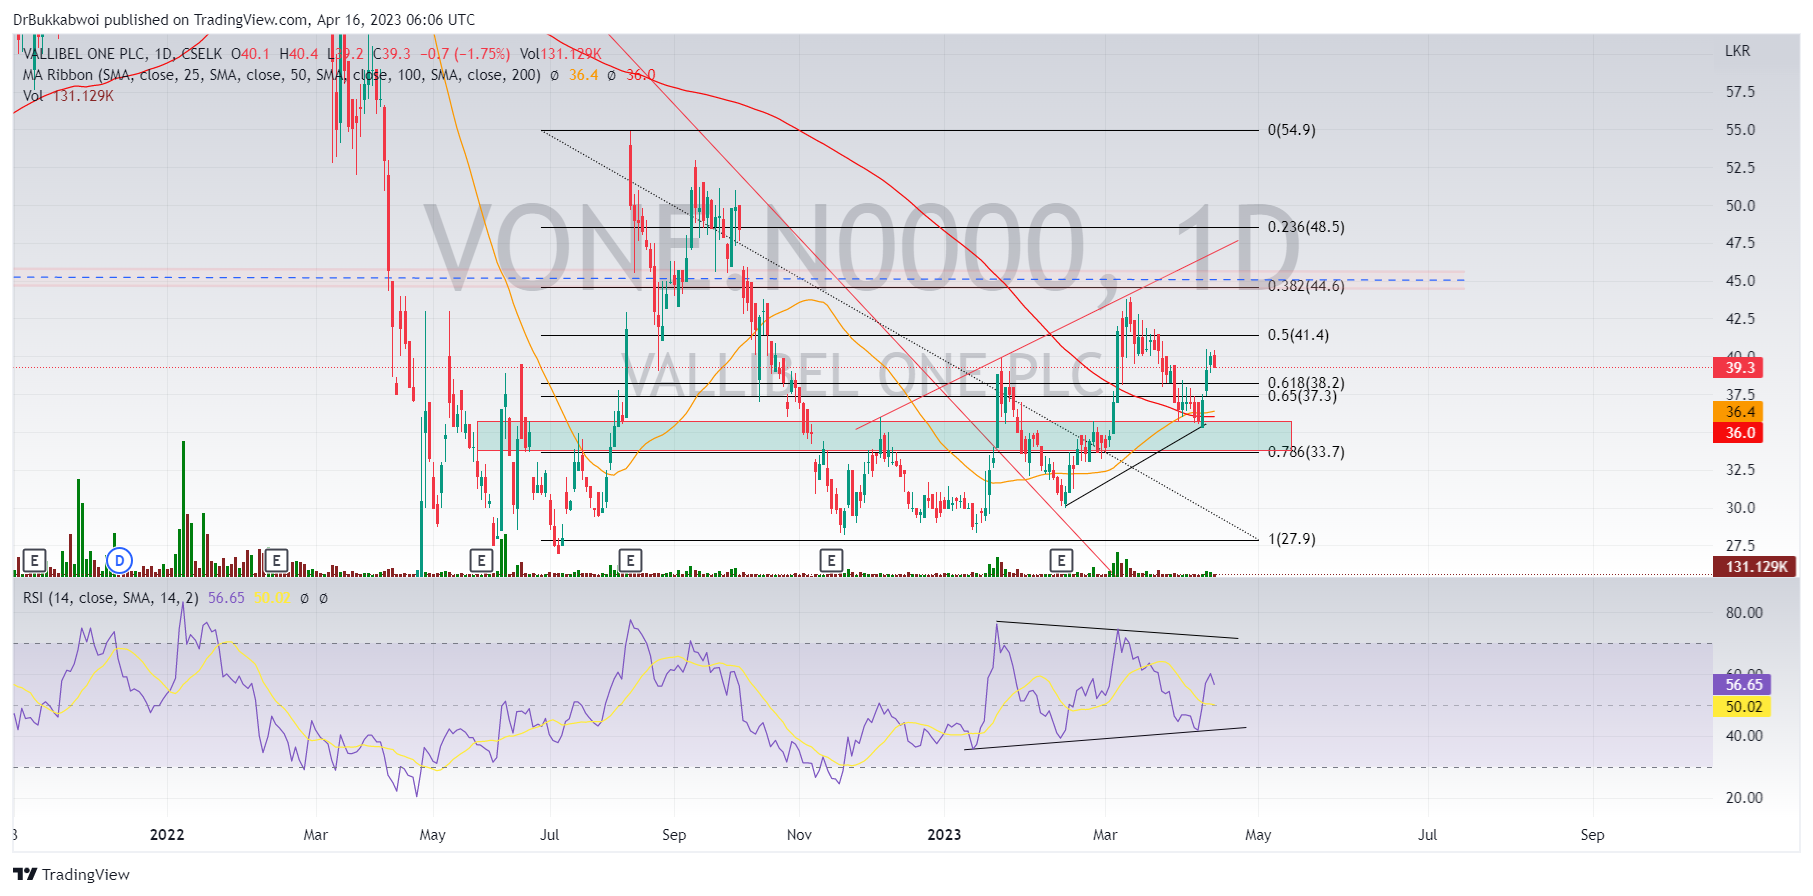Click the dividend D marker on the timeline
Viewport: 1813px width, 896px height.
click(119, 561)
